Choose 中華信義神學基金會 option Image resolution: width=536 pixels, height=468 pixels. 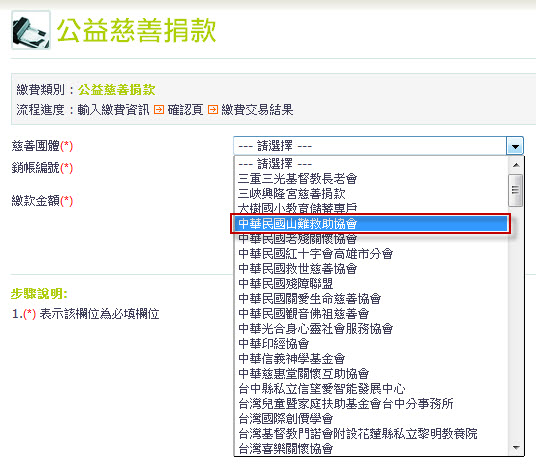371,359
